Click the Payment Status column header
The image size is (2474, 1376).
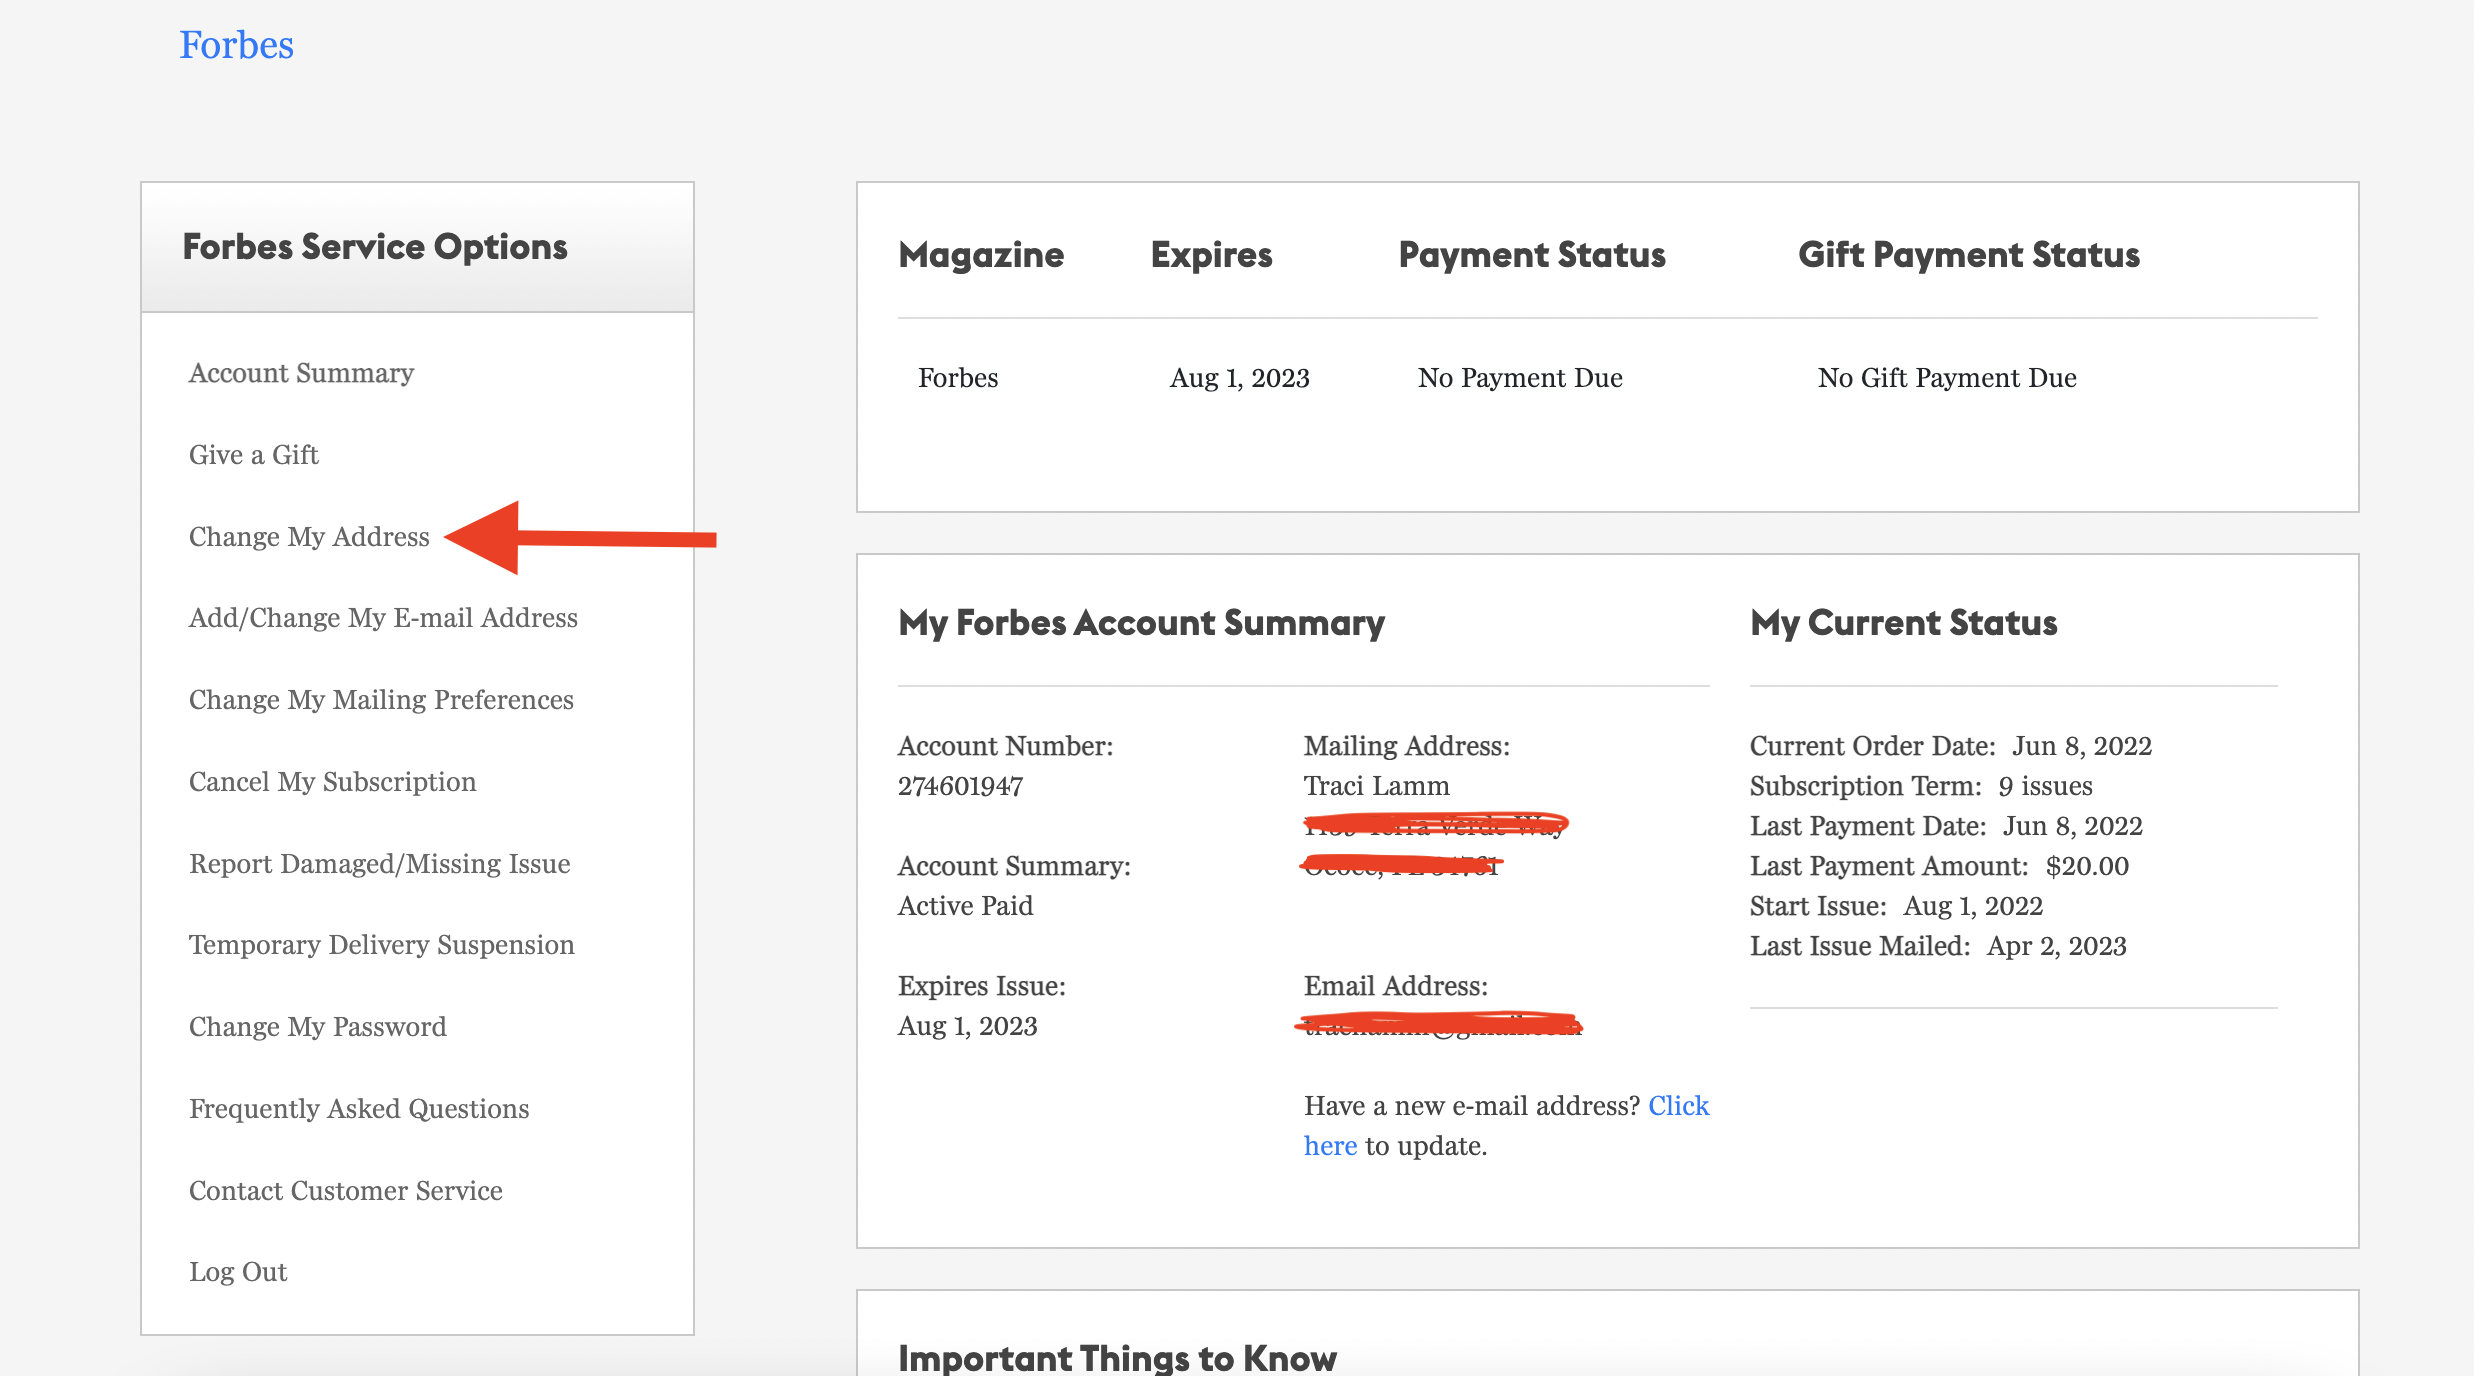tap(1531, 255)
